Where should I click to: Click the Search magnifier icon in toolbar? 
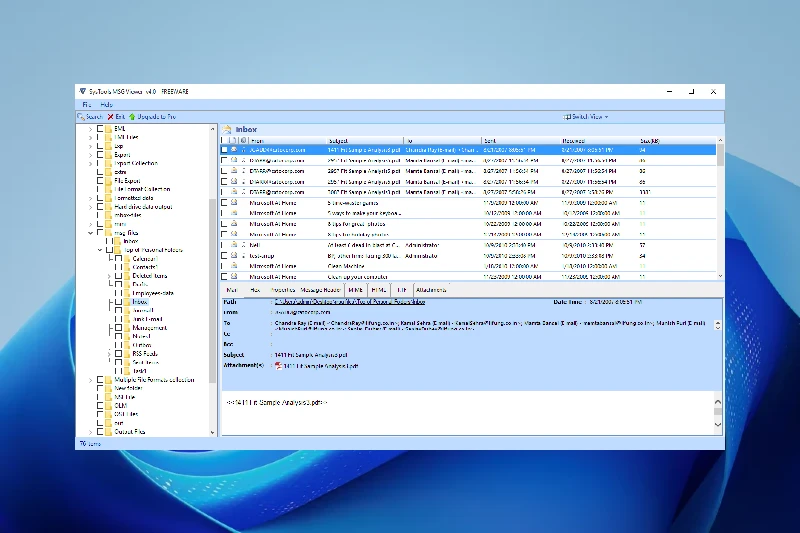(x=81, y=117)
